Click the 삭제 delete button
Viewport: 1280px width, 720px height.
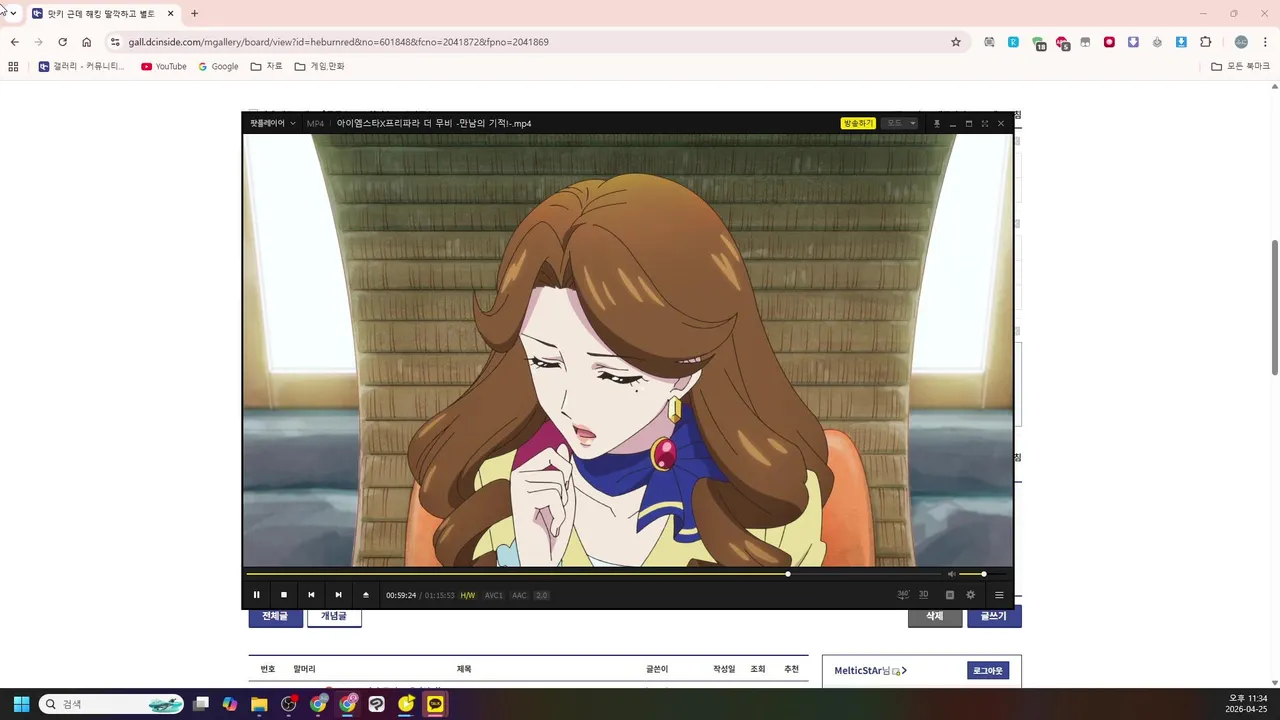(935, 616)
